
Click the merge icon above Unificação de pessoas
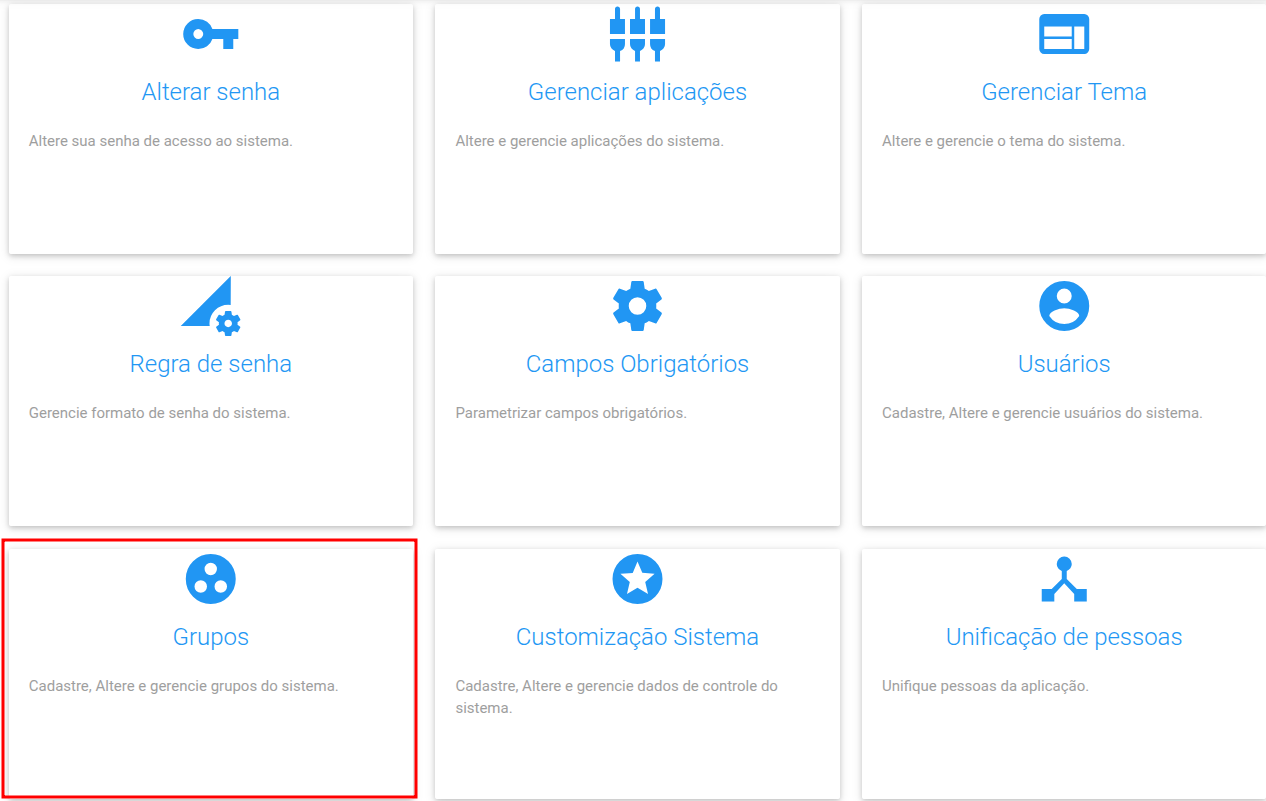1064,578
